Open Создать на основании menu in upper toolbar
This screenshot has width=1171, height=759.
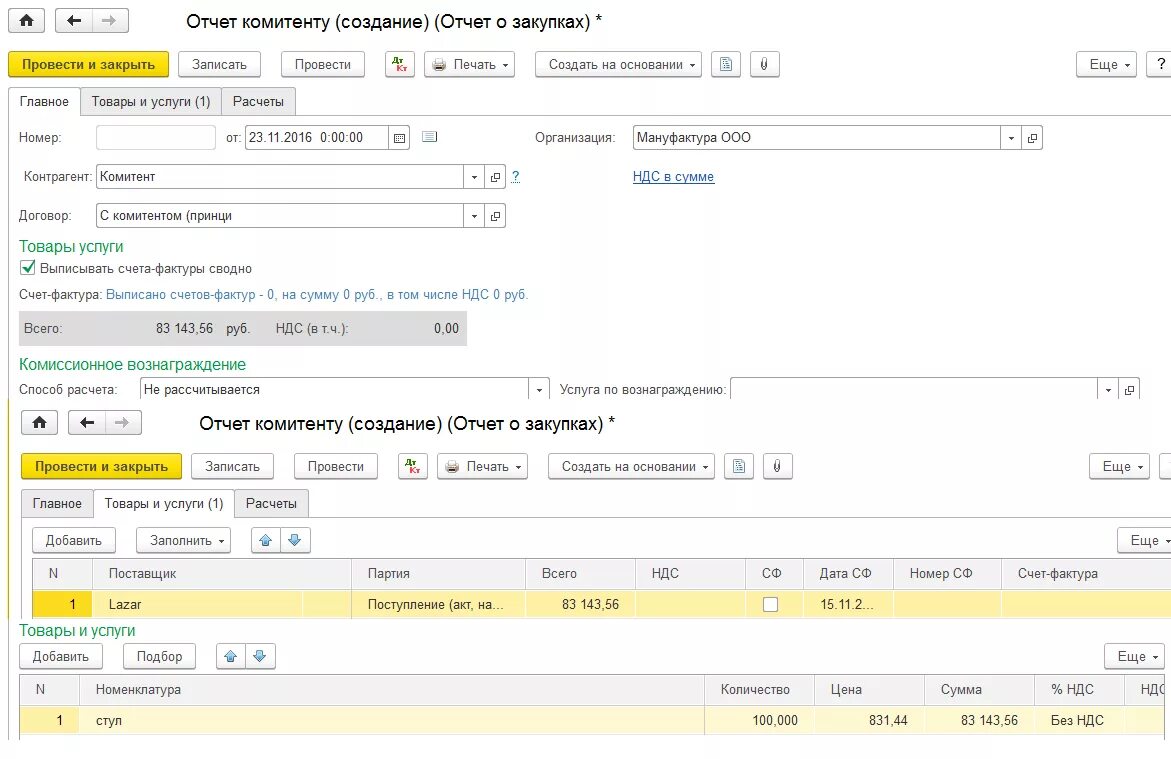tap(618, 64)
